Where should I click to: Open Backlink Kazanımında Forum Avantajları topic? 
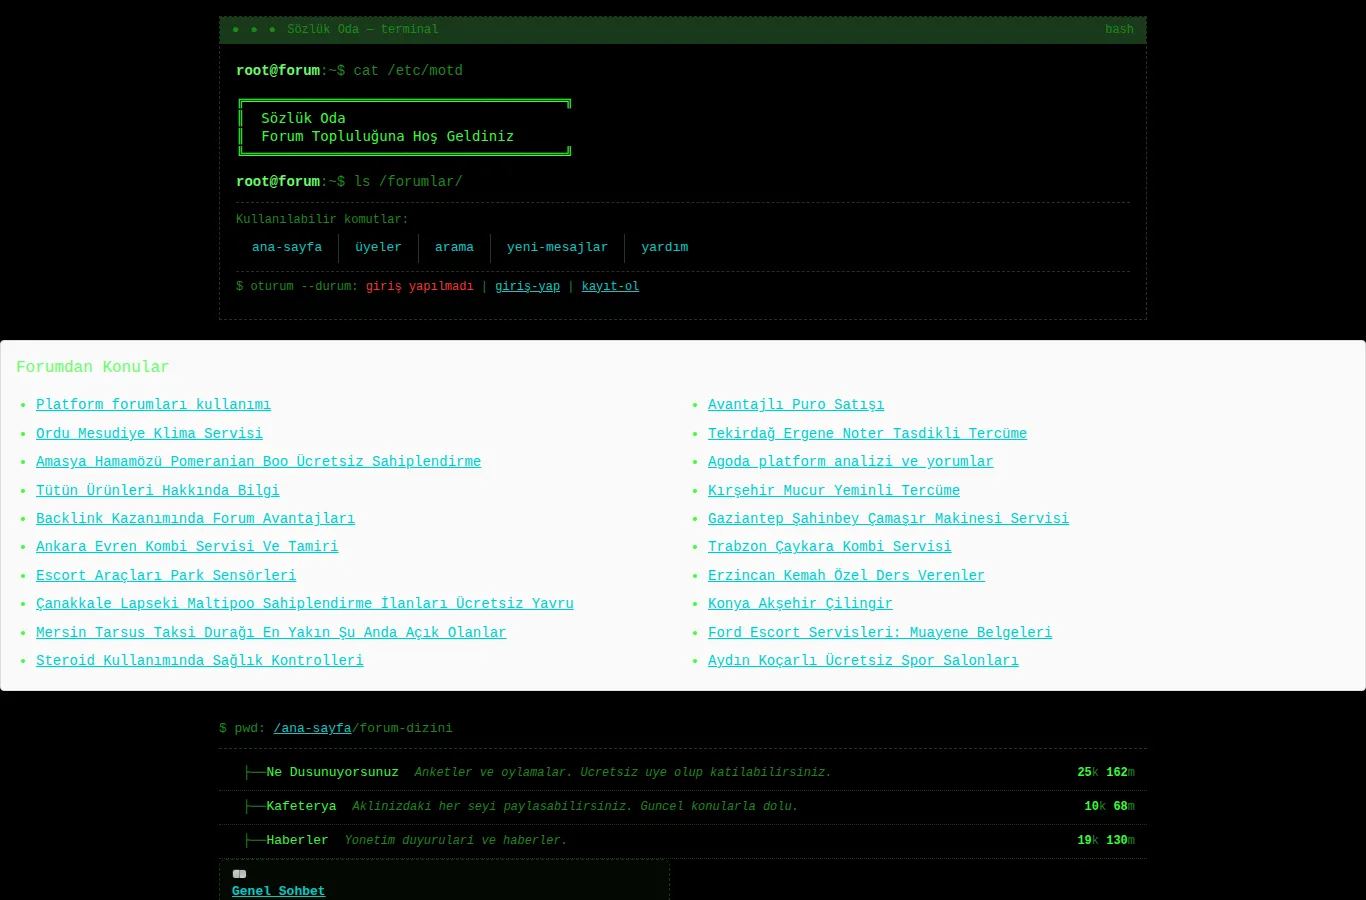pyautogui.click(x=195, y=519)
